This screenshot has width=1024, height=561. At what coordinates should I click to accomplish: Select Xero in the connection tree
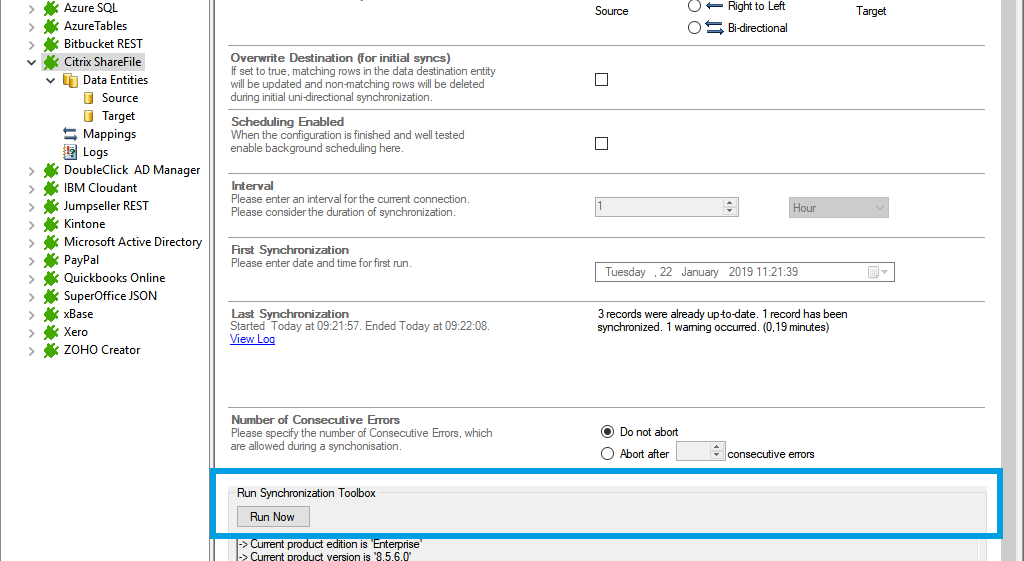click(76, 332)
